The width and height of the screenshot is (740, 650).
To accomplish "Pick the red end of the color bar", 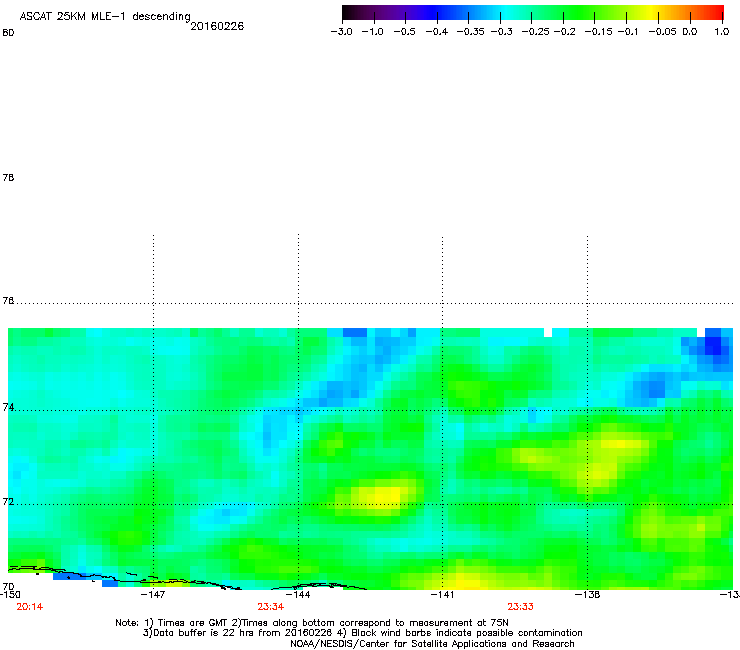I will pyautogui.click(x=718, y=12).
